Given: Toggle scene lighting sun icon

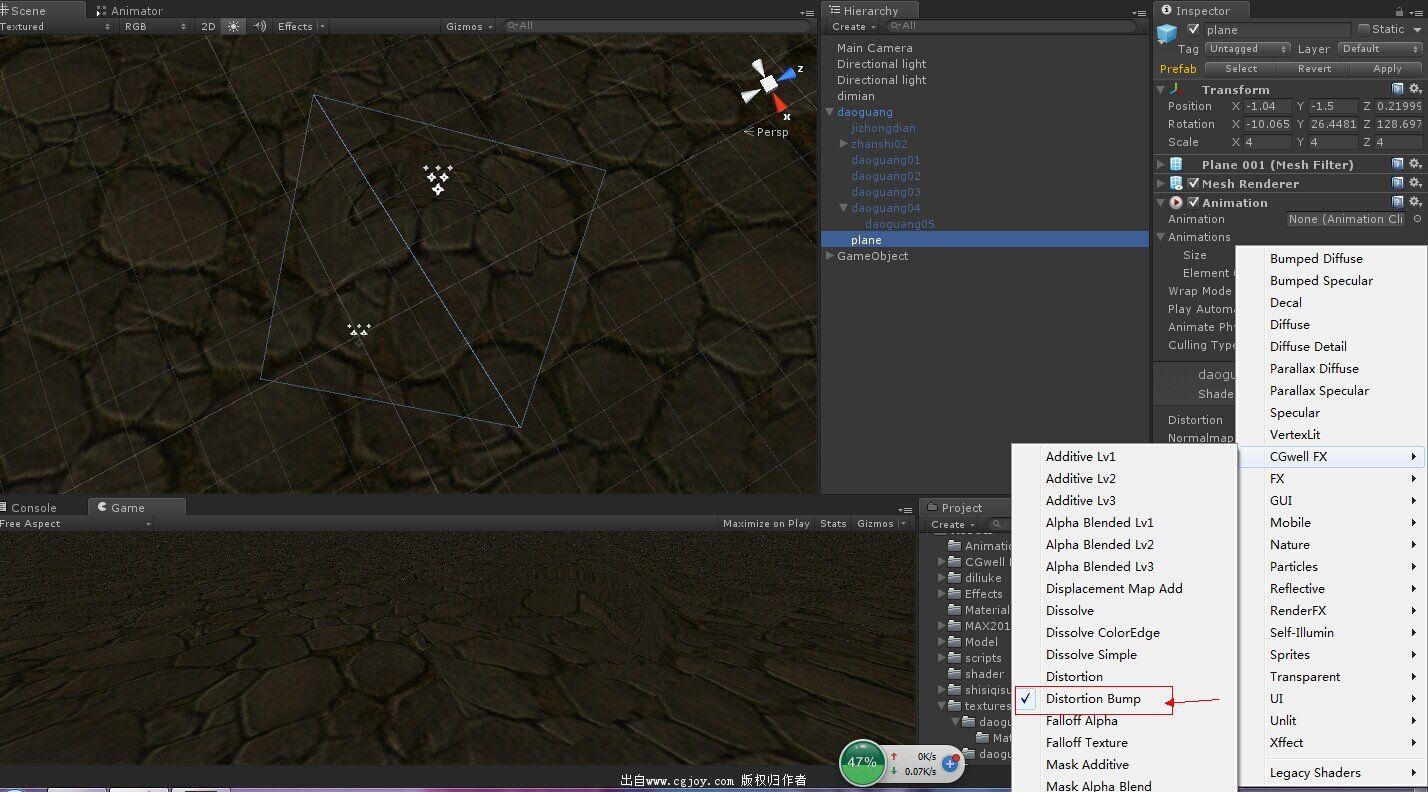Looking at the screenshot, I should click(233, 27).
